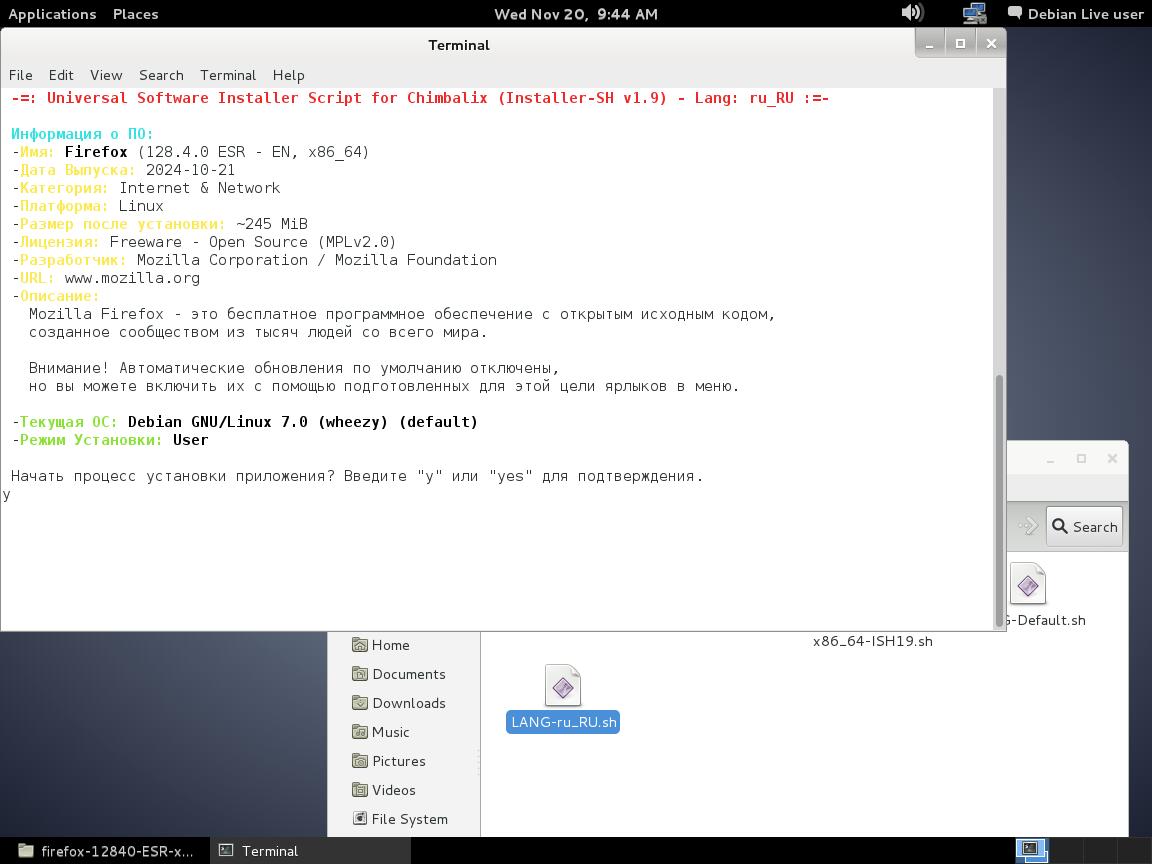Open the File menu in Terminal
The width and height of the screenshot is (1152, 864).
pyautogui.click(x=21, y=75)
